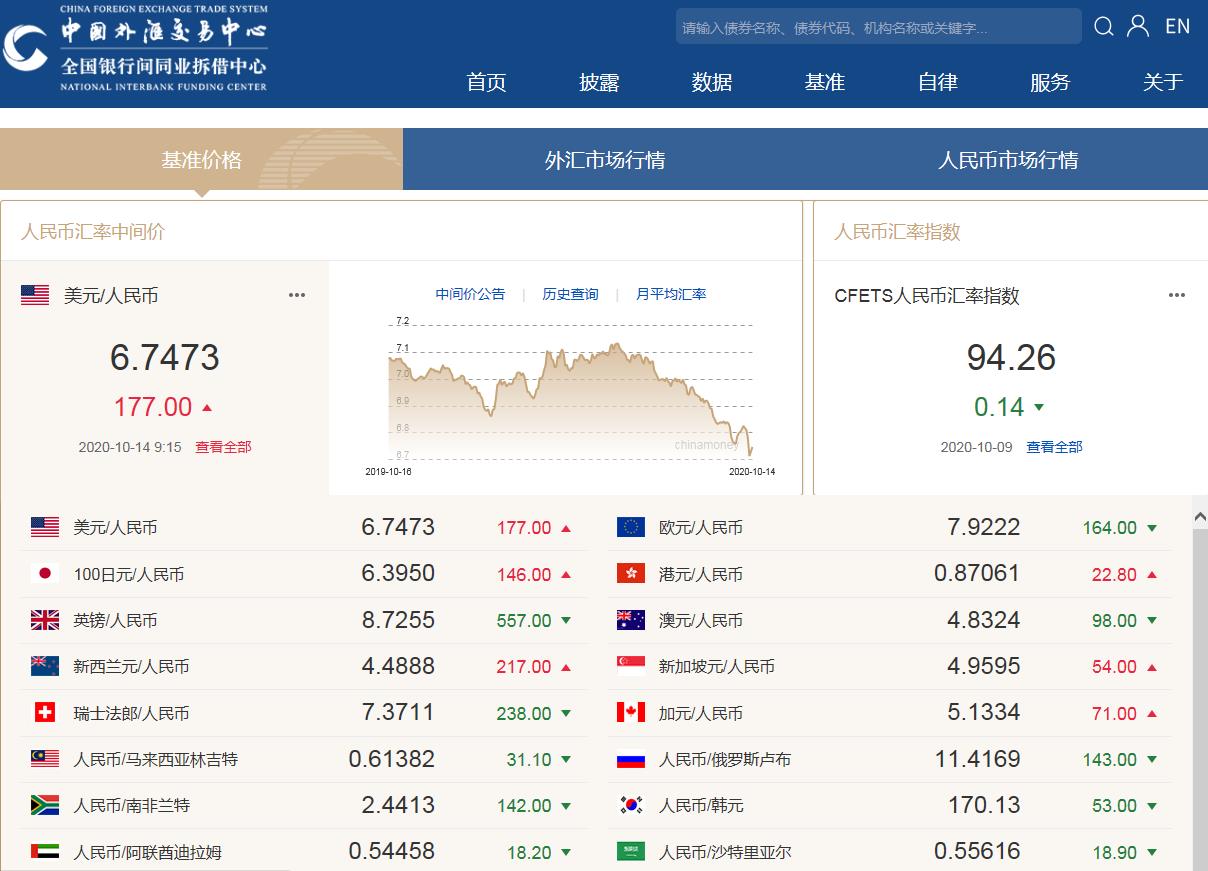Expand the options dots for CFETS人民币汇率指数

[1177, 295]
